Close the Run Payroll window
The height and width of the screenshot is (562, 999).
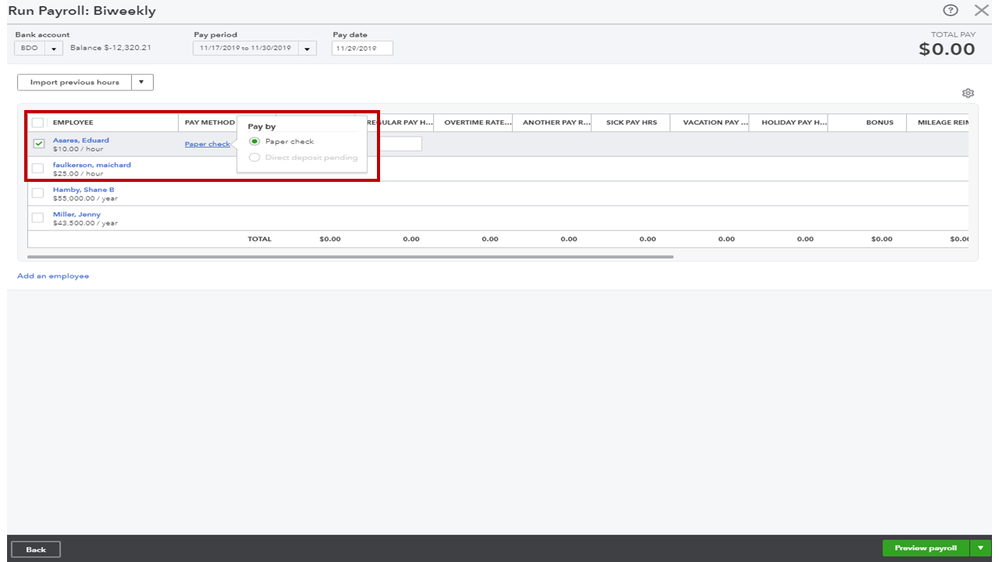point(981,10)
